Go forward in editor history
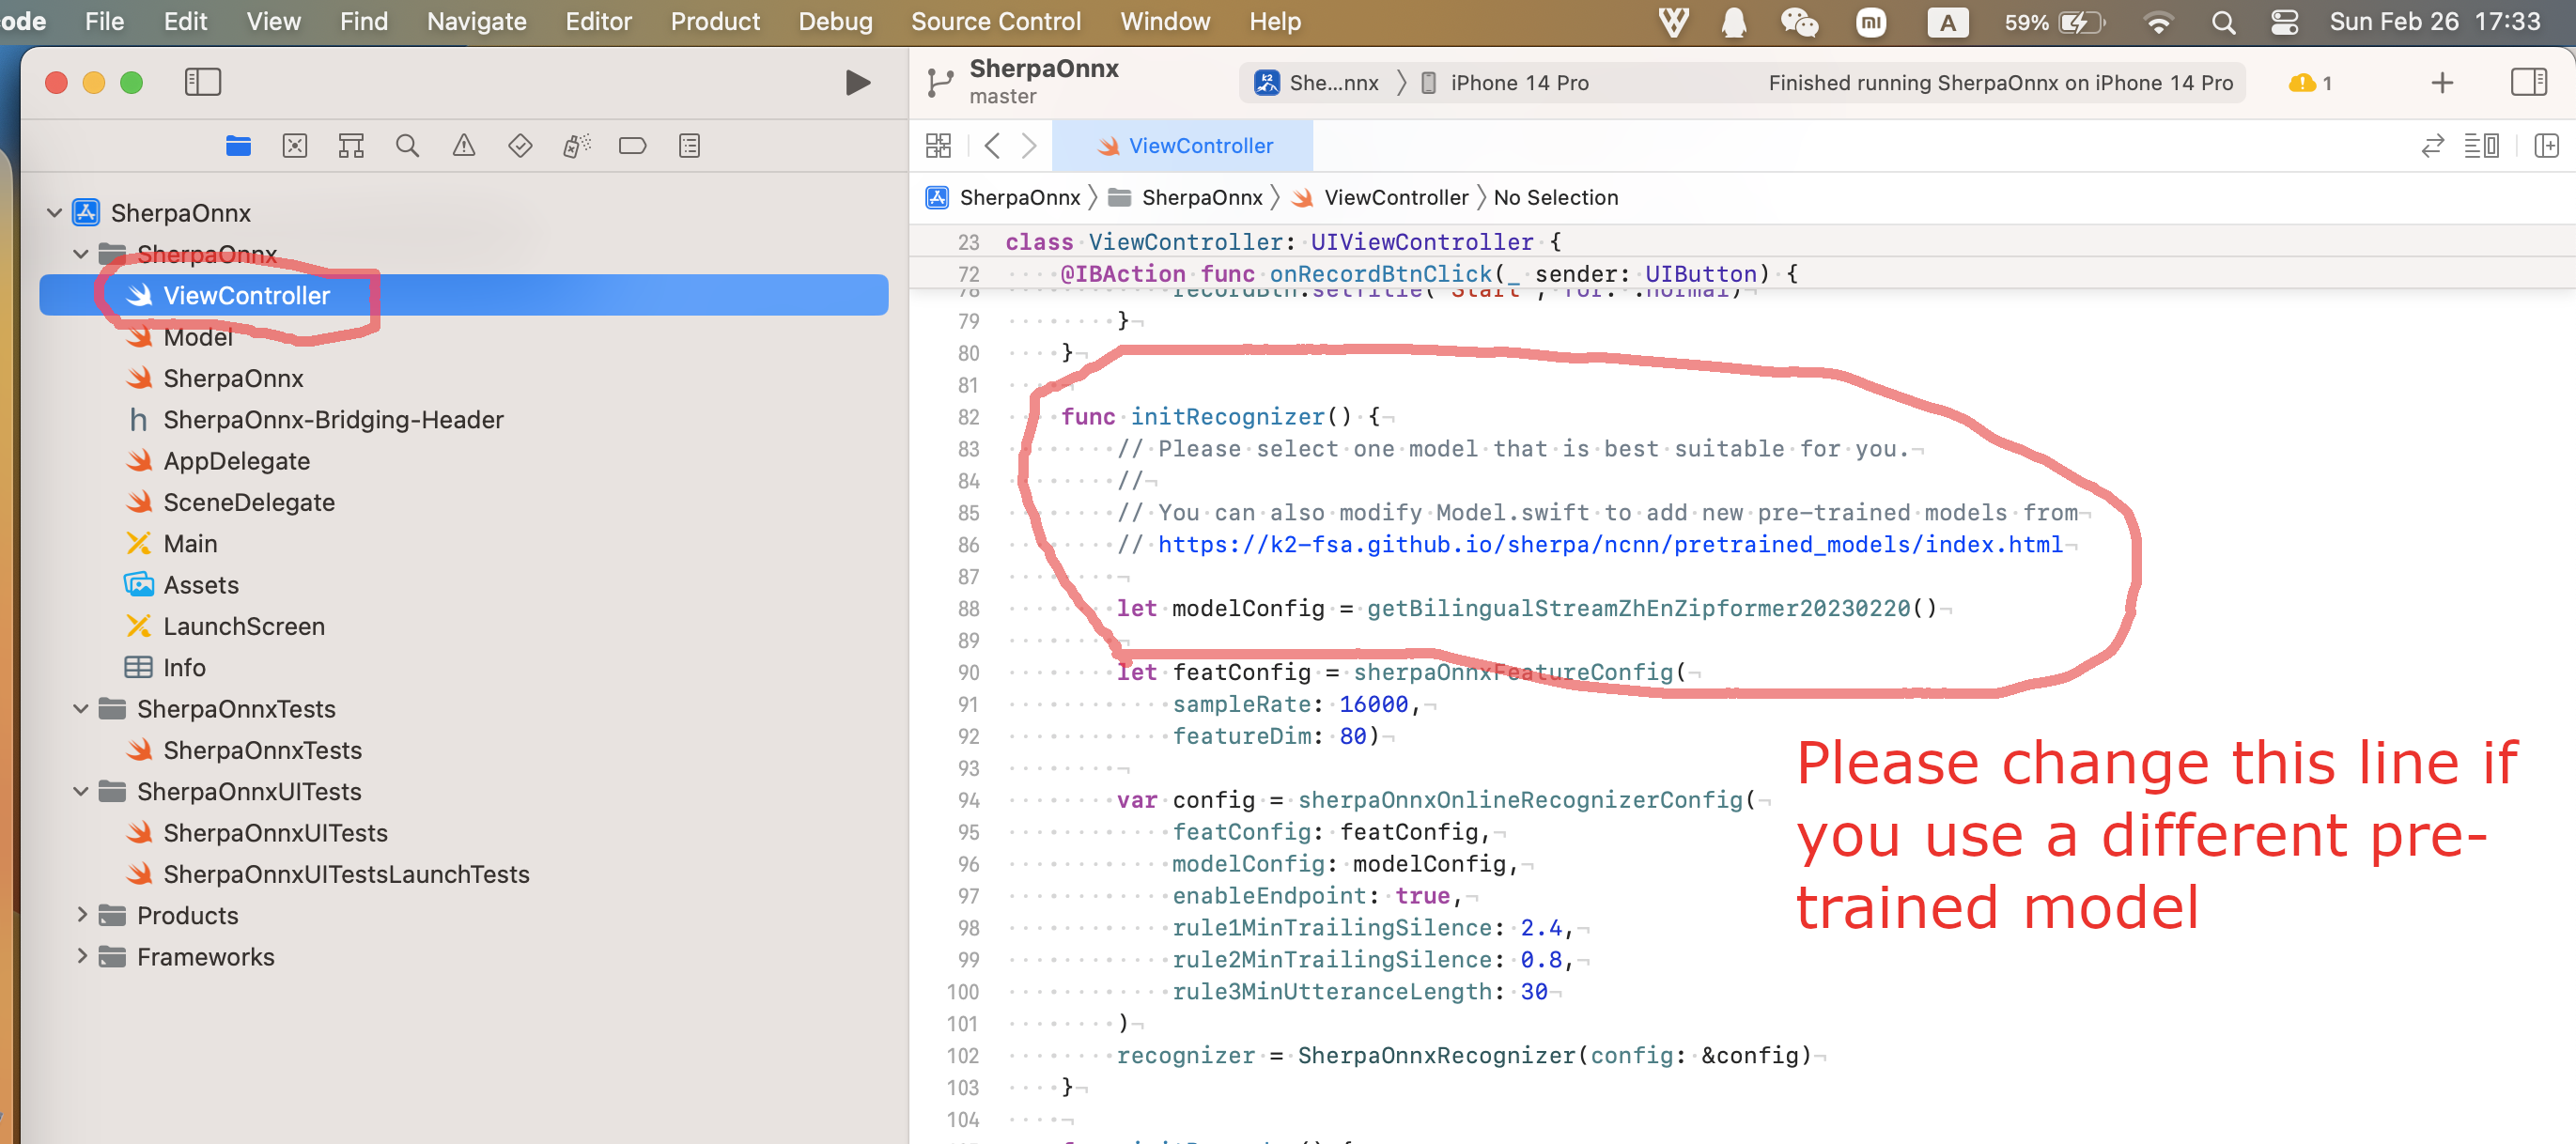 coord(1029,146)
